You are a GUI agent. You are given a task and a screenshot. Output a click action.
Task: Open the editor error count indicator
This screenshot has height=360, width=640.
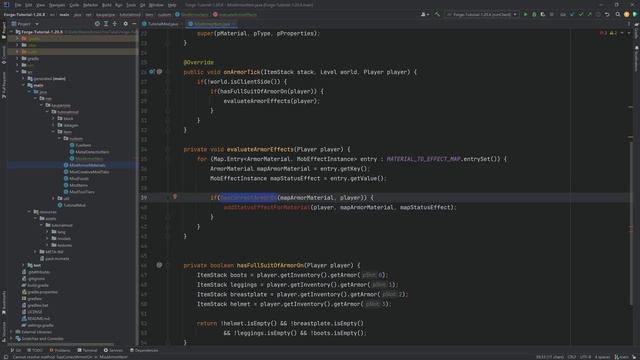pyautogui.click(x=603, y=33)
